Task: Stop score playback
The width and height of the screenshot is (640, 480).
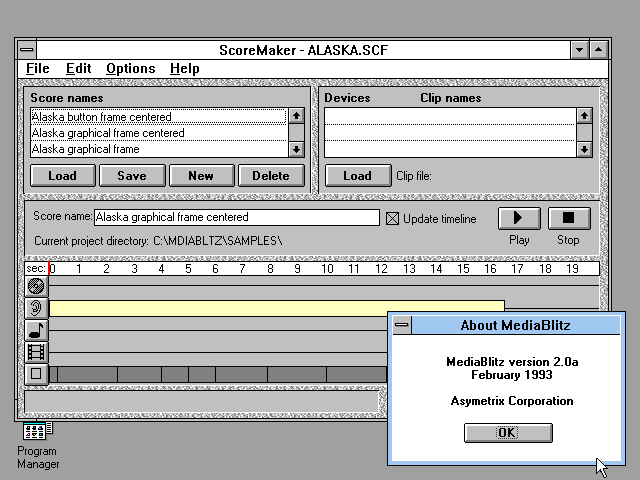Action: pyautogui.click(x=569, y=218)
